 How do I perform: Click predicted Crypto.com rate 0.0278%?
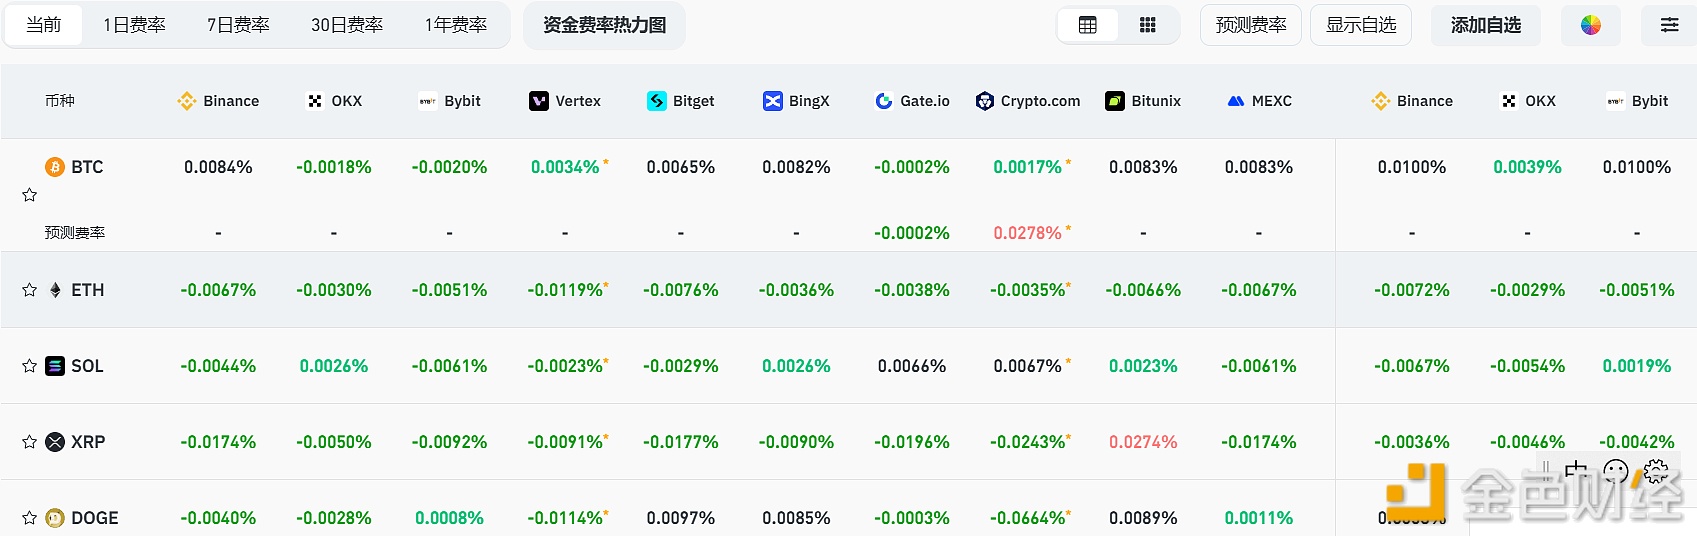click(1029, 233)
